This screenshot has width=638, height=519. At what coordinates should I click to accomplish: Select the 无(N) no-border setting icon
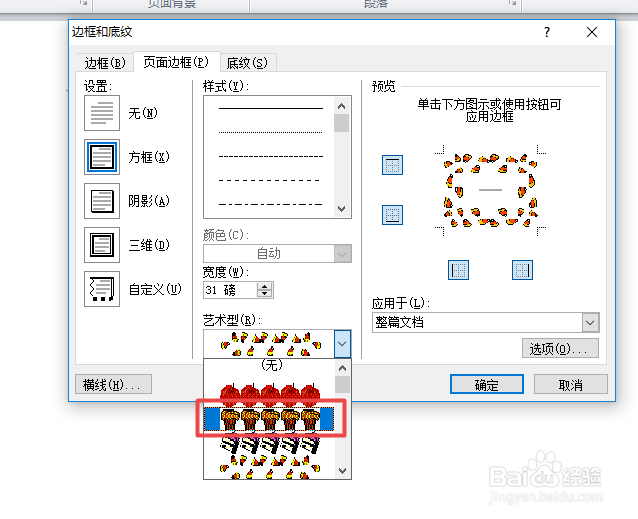(x=102, y=113)
